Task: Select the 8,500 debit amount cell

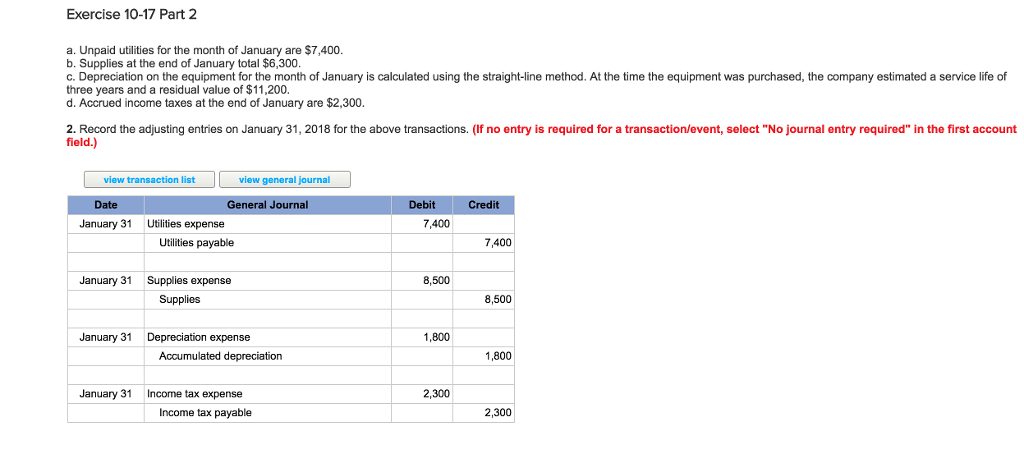Action: point(422,281)
